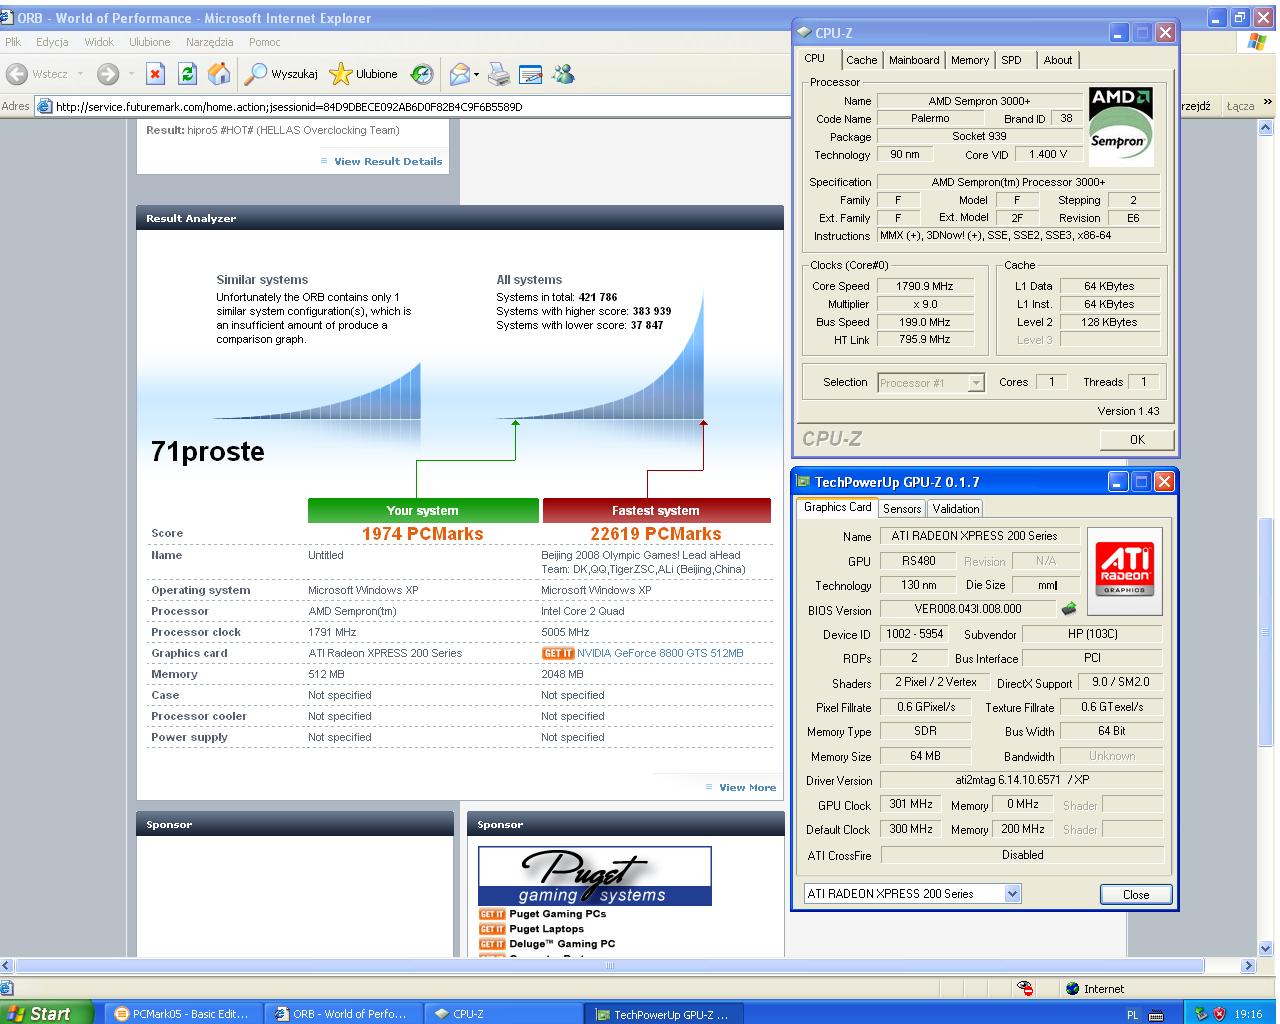Click the network connection tray icon
Screen dimensions: 1280x1024
click(1201, 1013)
